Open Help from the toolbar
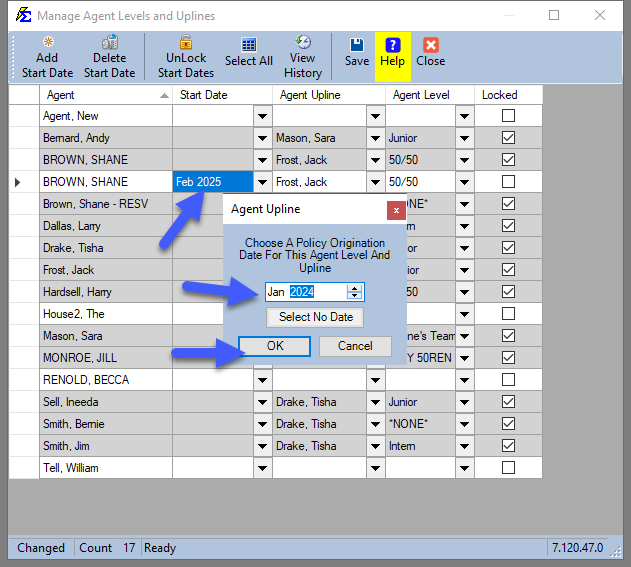The height and width of the screenshot is (567, 631). tap(392, 56)
